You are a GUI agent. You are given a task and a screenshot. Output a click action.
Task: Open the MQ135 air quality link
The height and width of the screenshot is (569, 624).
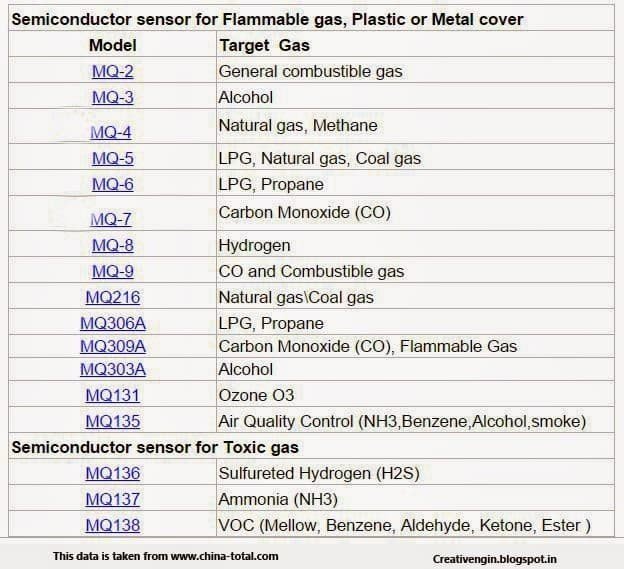click(112, 421)
